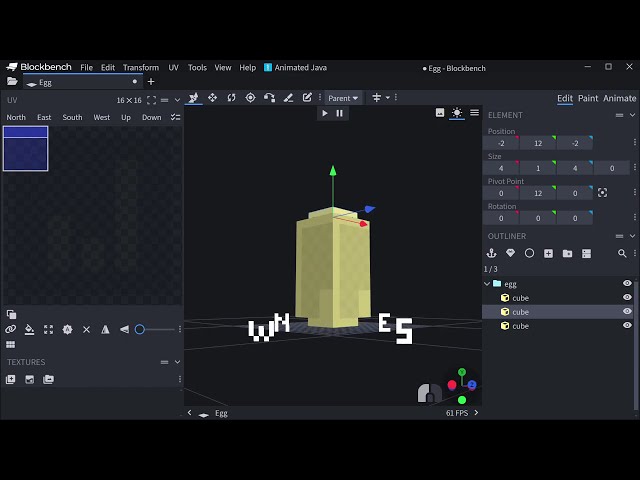Click the blue UV face thumbnail
Image resolution: width=640 pixels, height=480 pixels.
26,149
